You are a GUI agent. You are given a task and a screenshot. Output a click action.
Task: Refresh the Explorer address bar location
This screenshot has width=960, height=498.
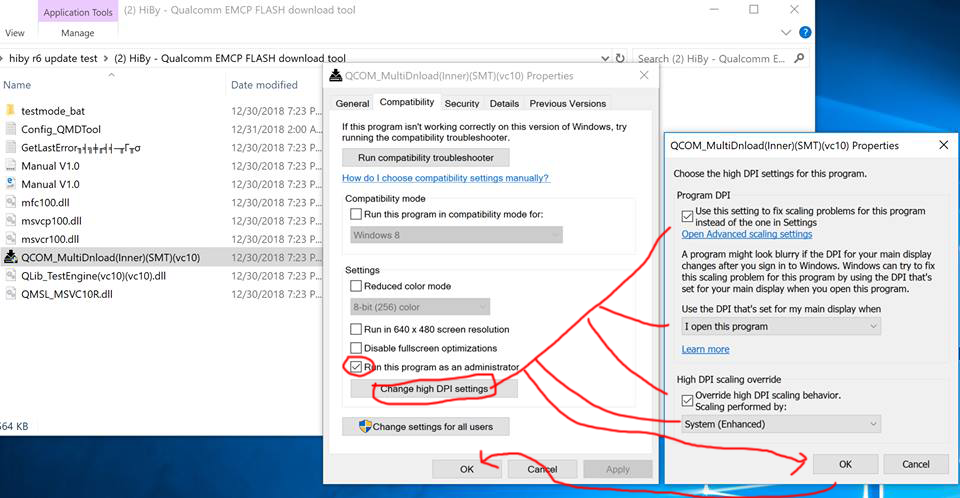[x=620, y=58]
